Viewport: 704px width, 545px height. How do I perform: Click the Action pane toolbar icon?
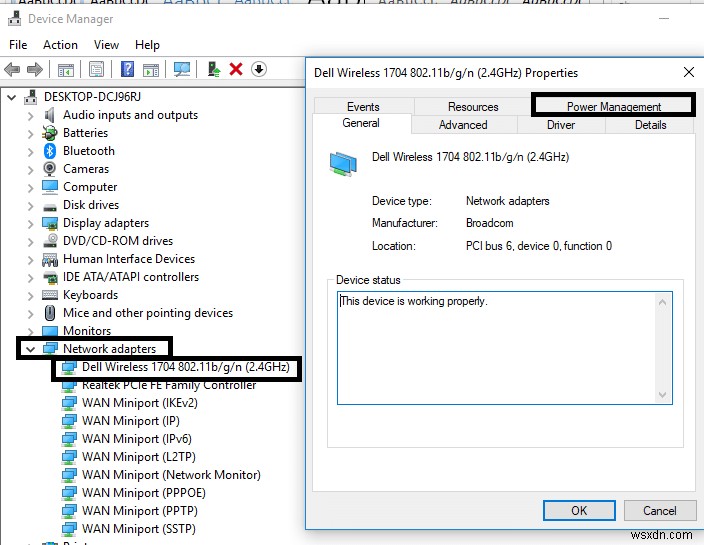[151, 70]
